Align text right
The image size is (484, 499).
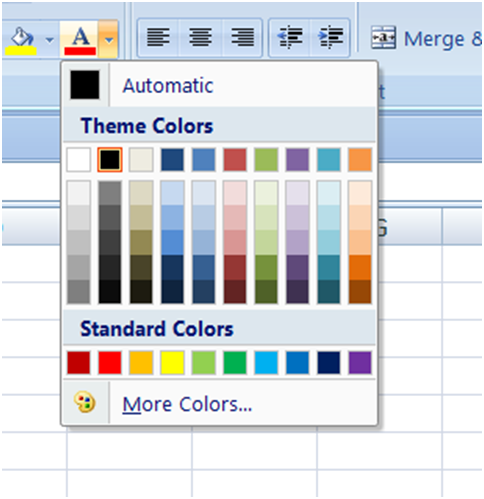242,38
